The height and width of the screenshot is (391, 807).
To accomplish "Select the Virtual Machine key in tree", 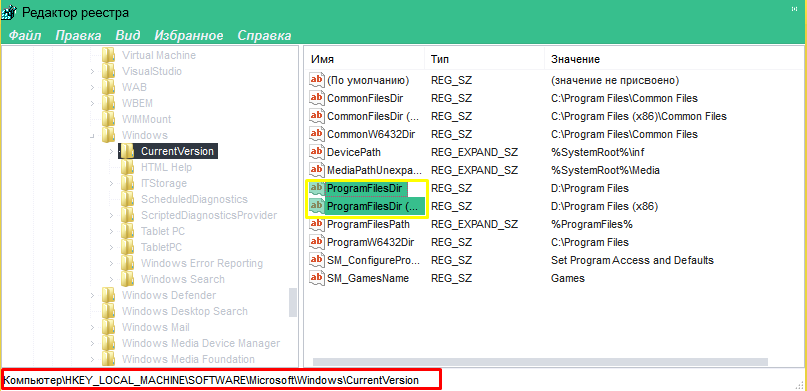I will [x=159, y=55].
